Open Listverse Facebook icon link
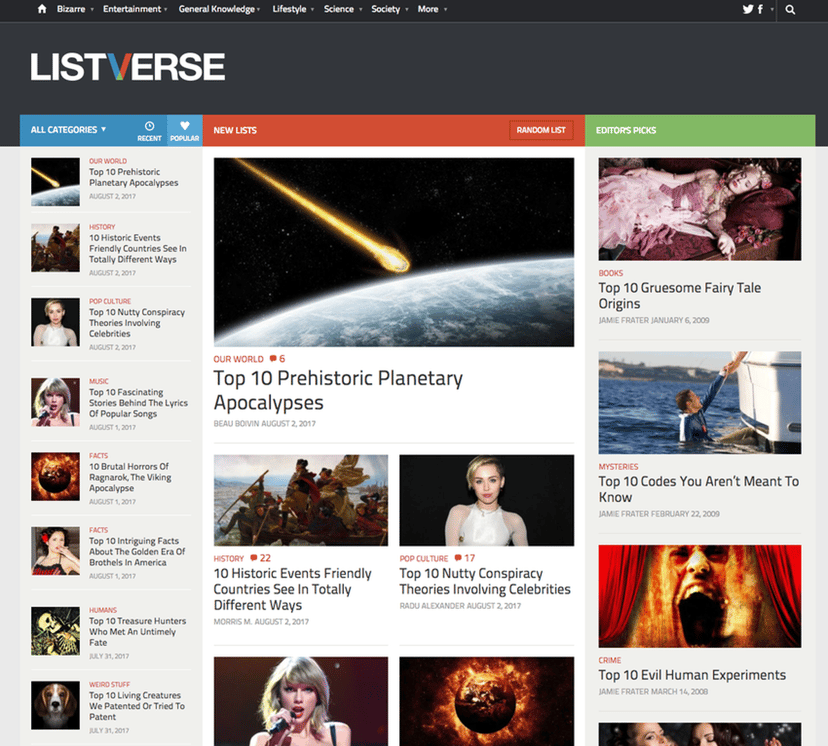 tap(760, 9)
